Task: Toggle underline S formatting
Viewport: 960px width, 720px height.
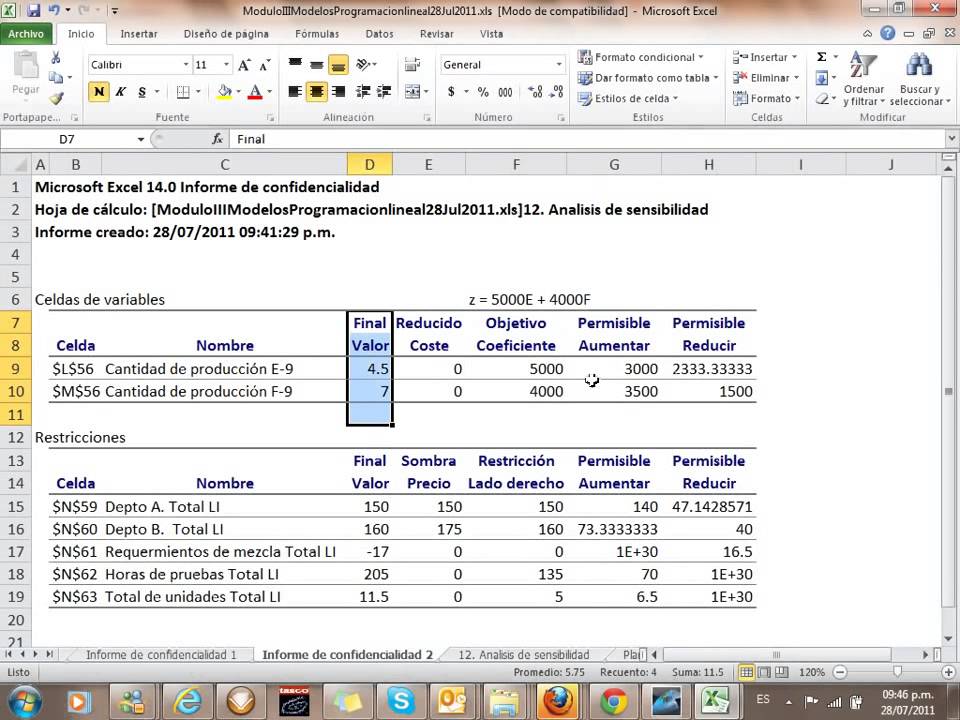Action: point(142,92)
